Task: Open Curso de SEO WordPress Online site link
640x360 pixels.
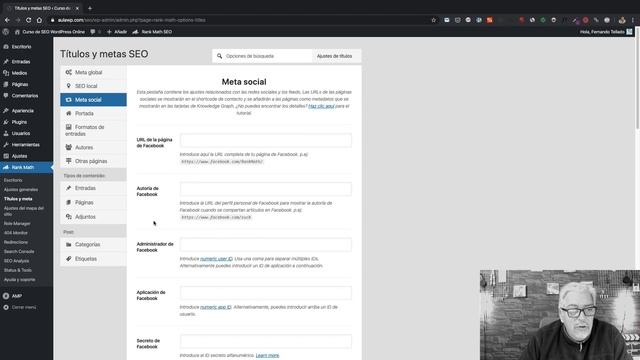Action: tap(50, 32)
